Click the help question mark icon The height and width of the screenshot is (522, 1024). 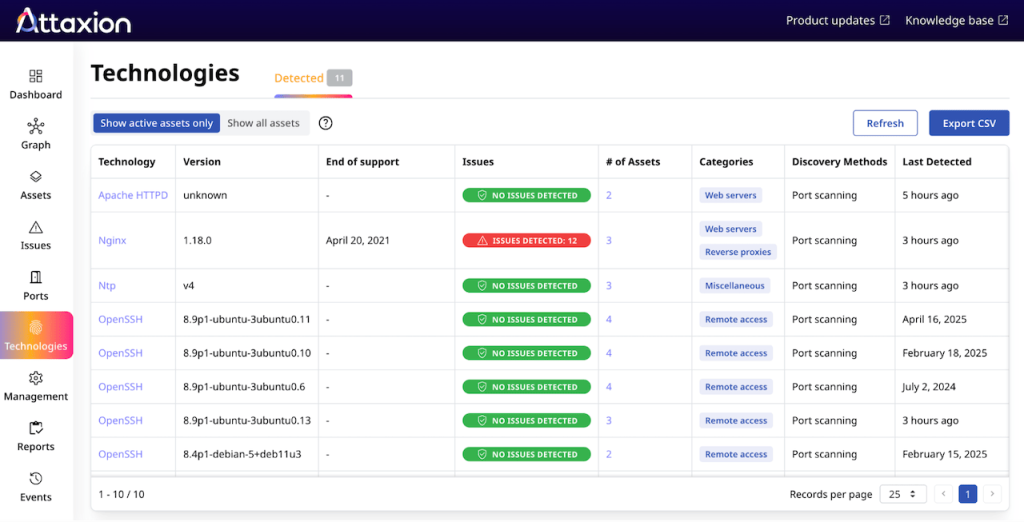pyautogui.click(x=325, y=123)
